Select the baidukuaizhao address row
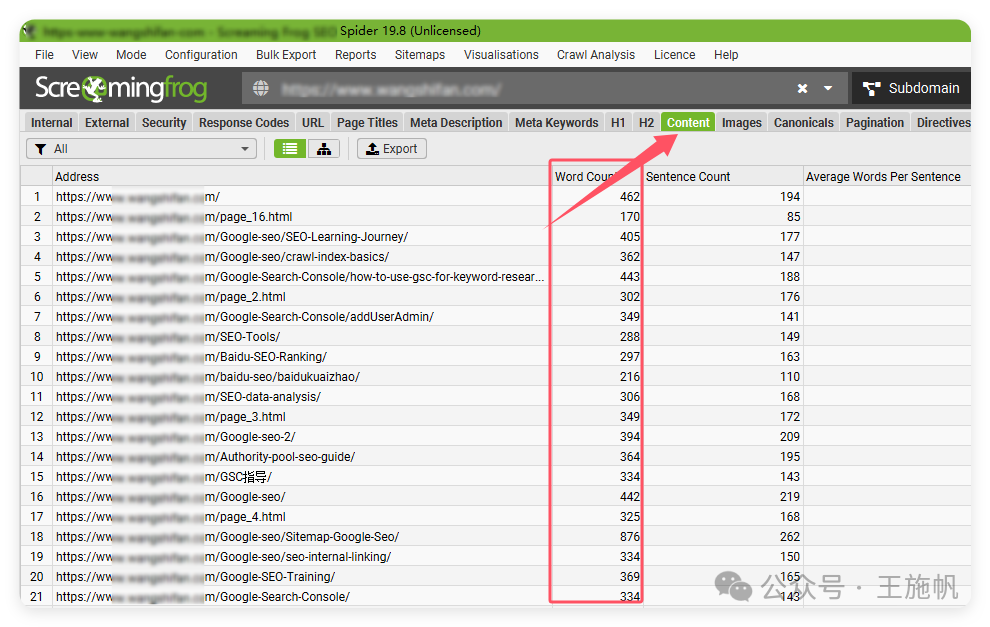The width and height of the screenshot is (990, 627). tap(301, 377)
